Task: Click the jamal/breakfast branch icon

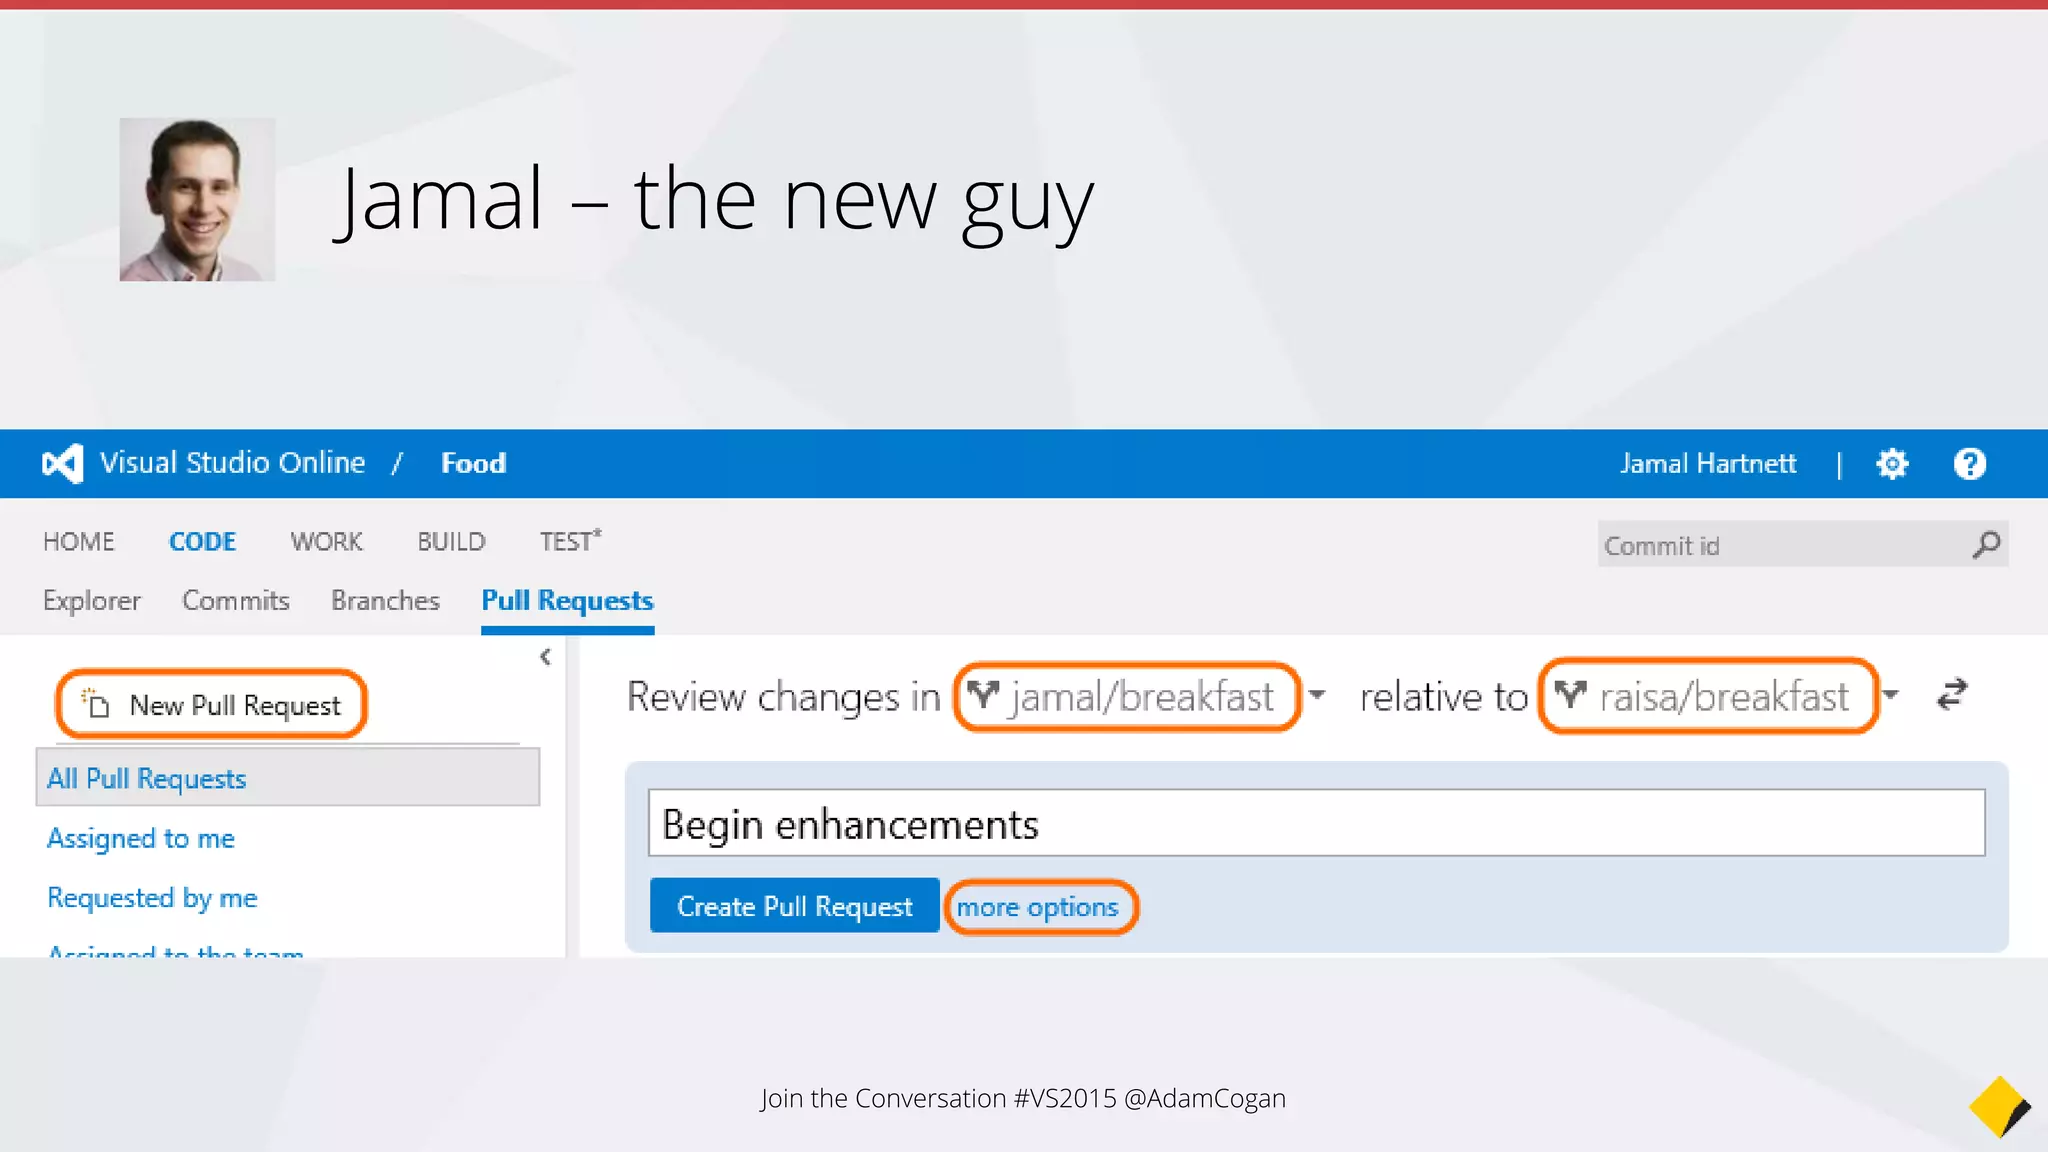Action: click(x=984, y=695)
